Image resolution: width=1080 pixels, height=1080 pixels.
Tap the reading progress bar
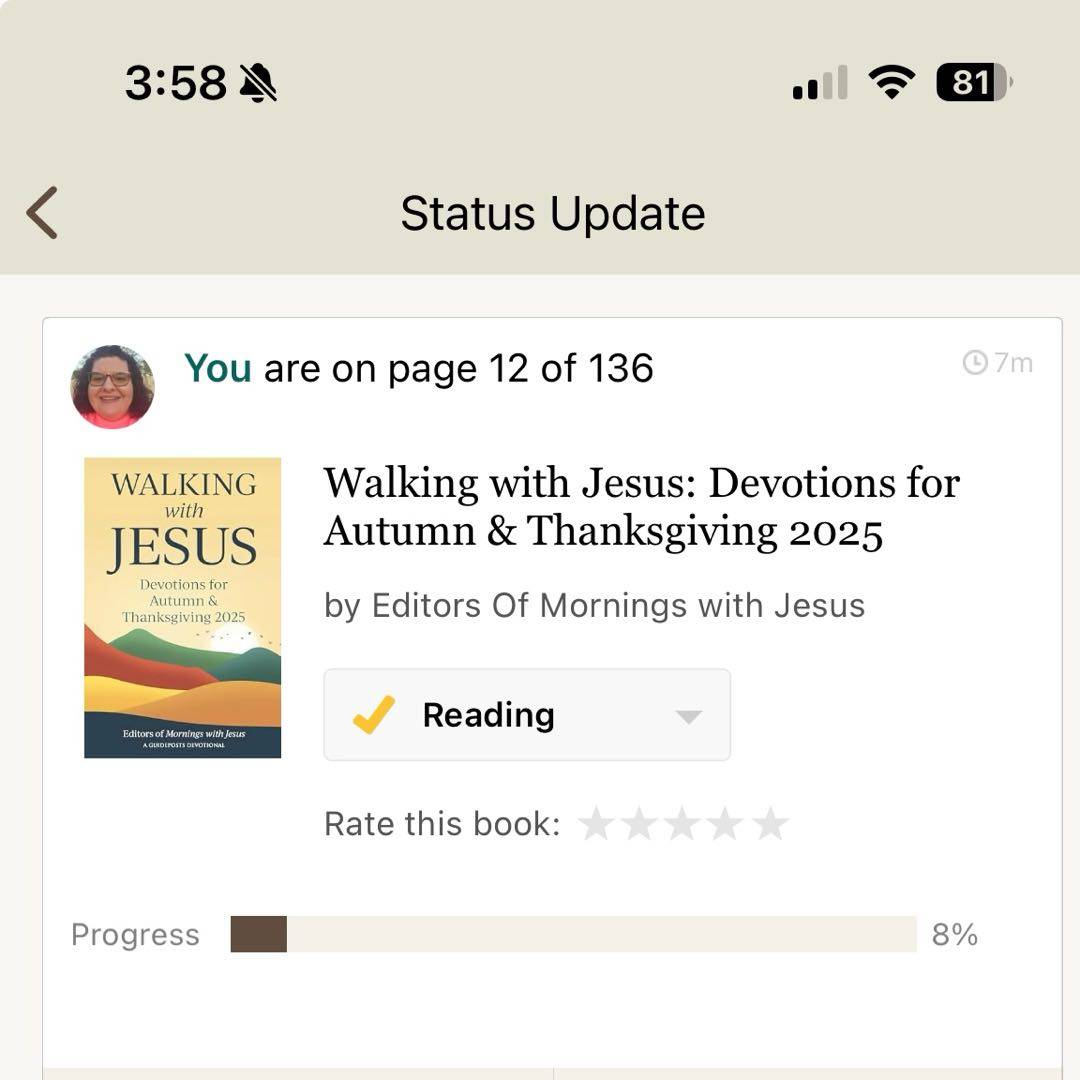click(x=573, y=934)
